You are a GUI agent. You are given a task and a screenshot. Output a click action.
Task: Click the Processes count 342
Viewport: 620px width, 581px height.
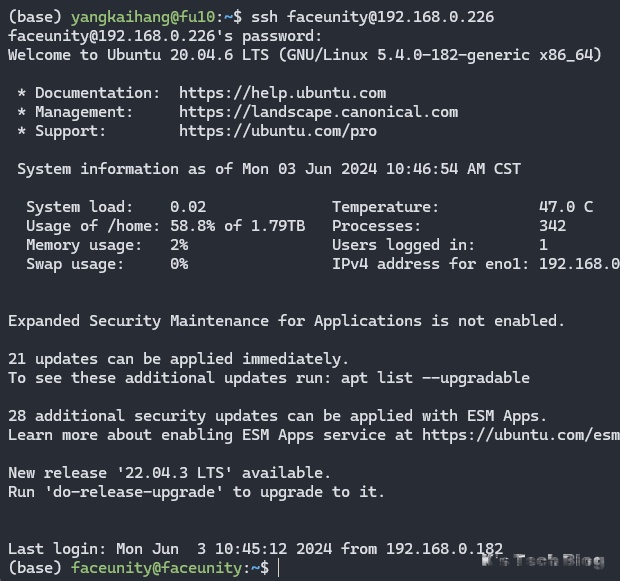coord(552,226)
